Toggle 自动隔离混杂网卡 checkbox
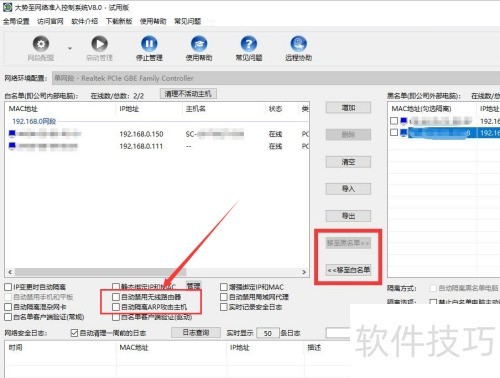Viewport: 500px width, 378px height. point(8,307)
